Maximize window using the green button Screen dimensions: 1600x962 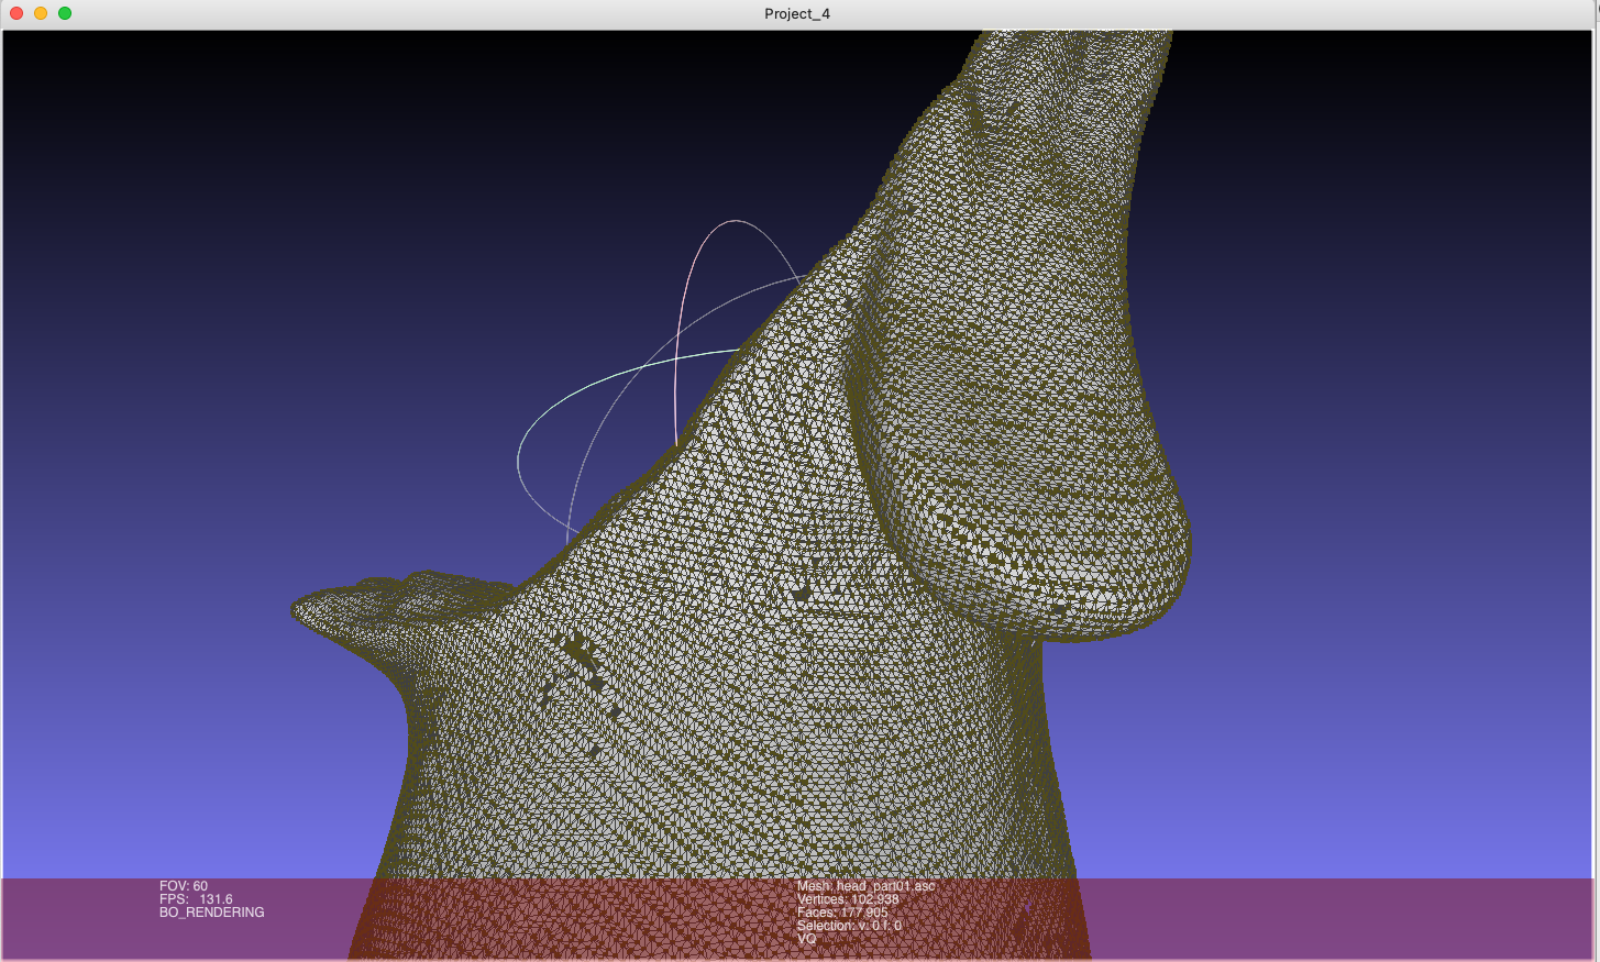point(65,13)
